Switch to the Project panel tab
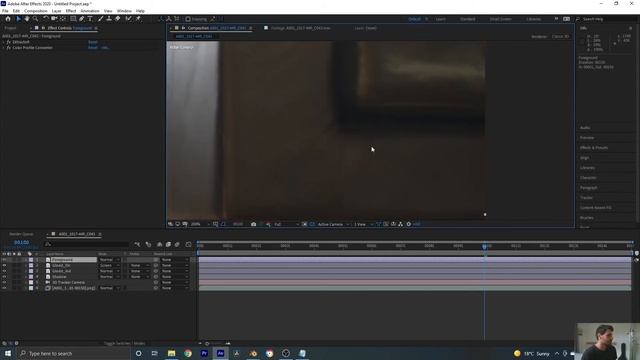Screen dimensions: 640x360 coord(10,28)
